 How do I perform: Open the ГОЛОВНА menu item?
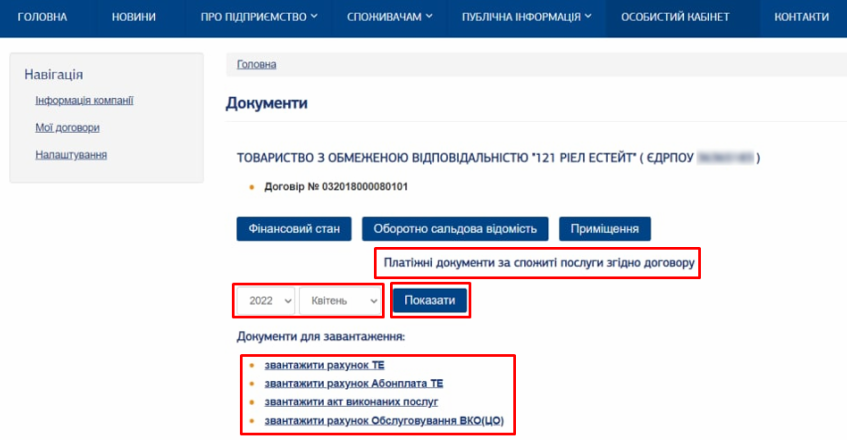click(41, 17)
